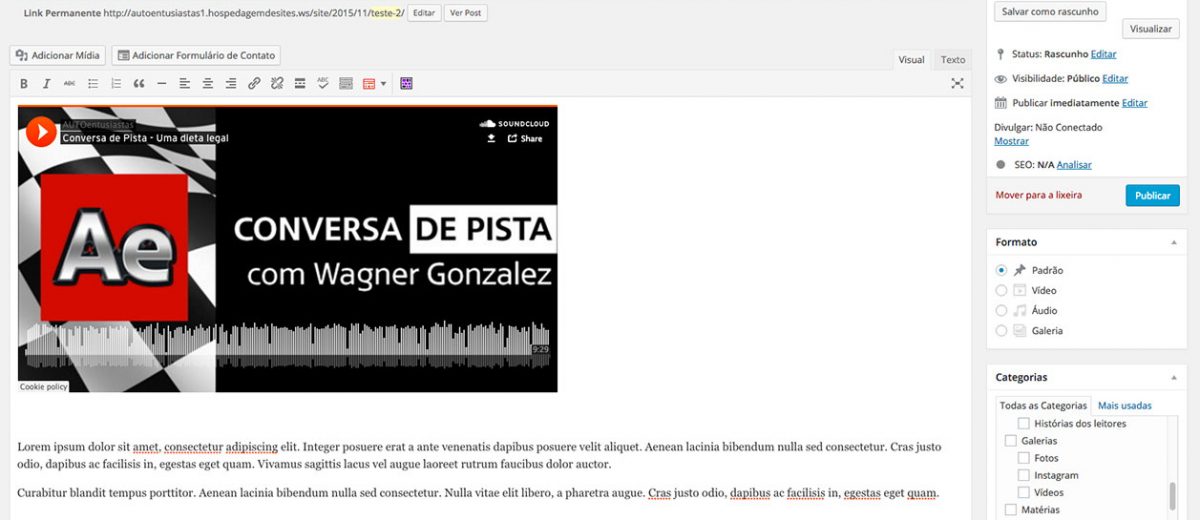
Task: Click the blue Publicar button
Action: point(1152,195)
